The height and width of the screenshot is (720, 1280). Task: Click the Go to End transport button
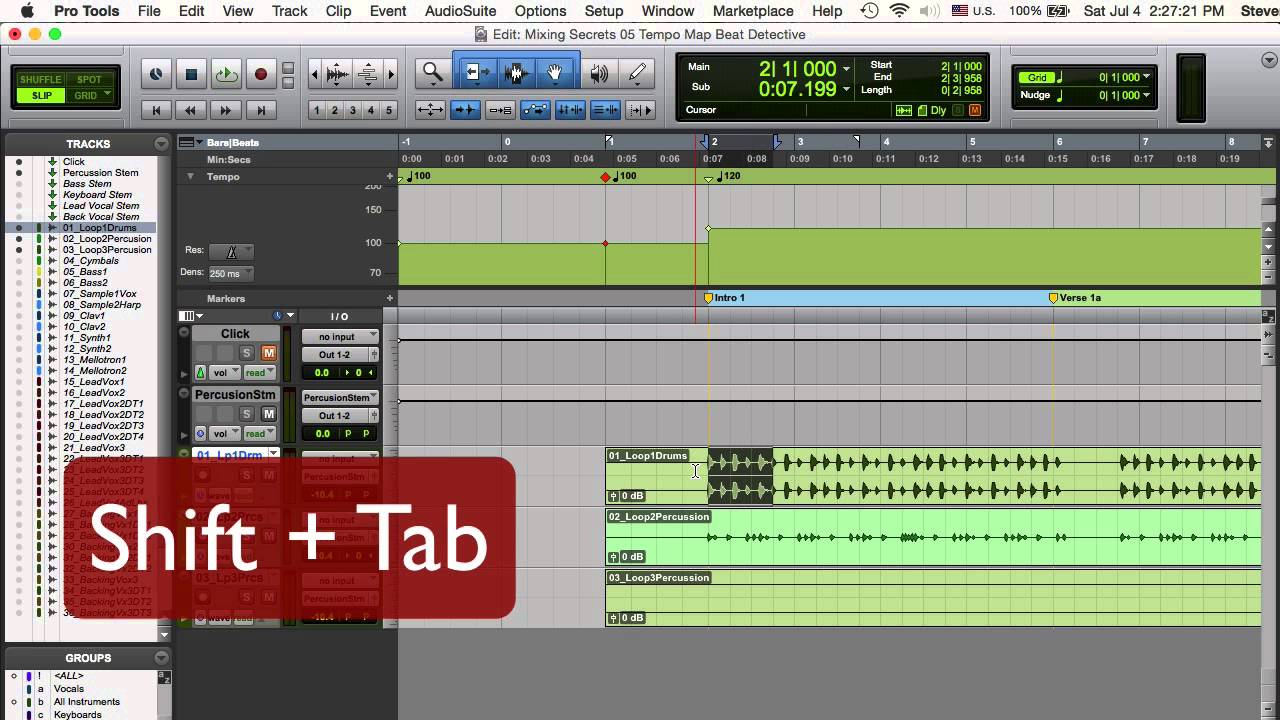pos(261,110)
